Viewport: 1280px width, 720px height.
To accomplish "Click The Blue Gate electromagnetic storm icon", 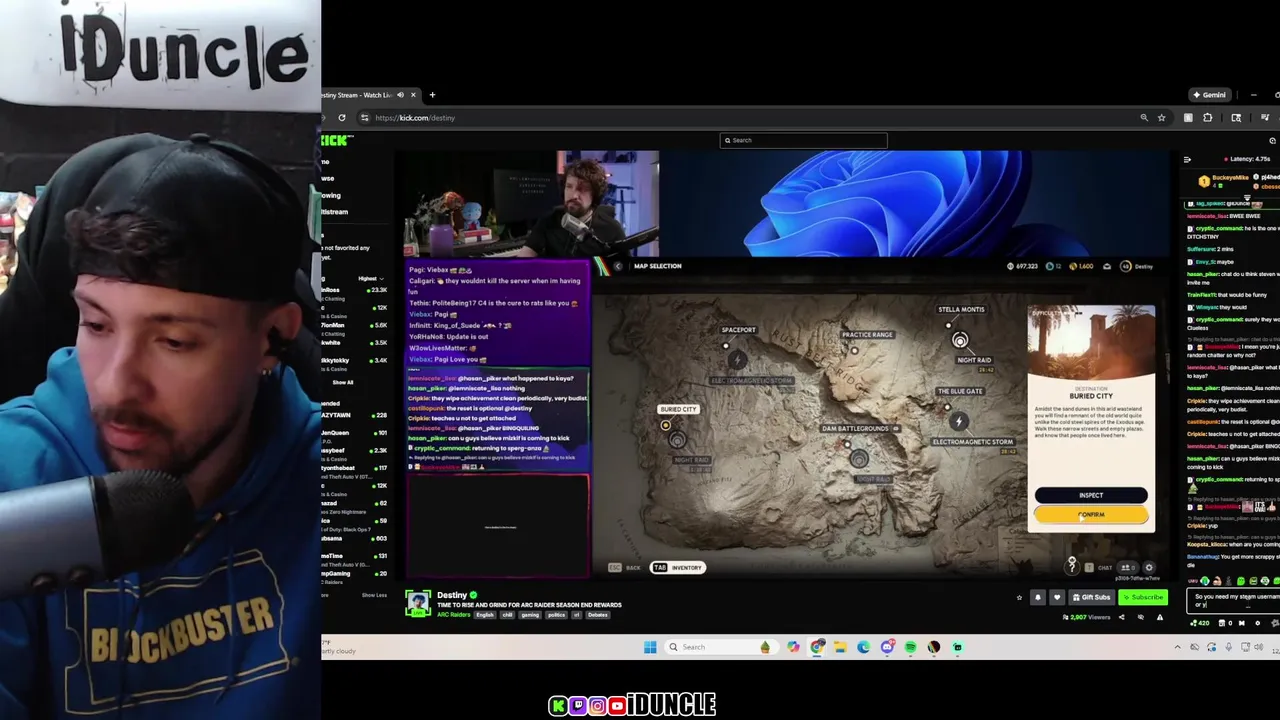I will point(959,422).
